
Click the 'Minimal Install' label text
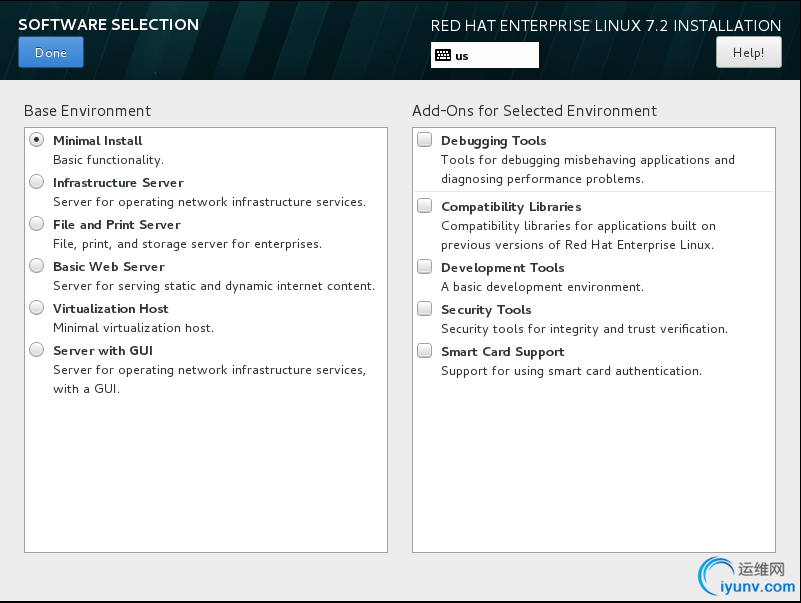[98, 141]
